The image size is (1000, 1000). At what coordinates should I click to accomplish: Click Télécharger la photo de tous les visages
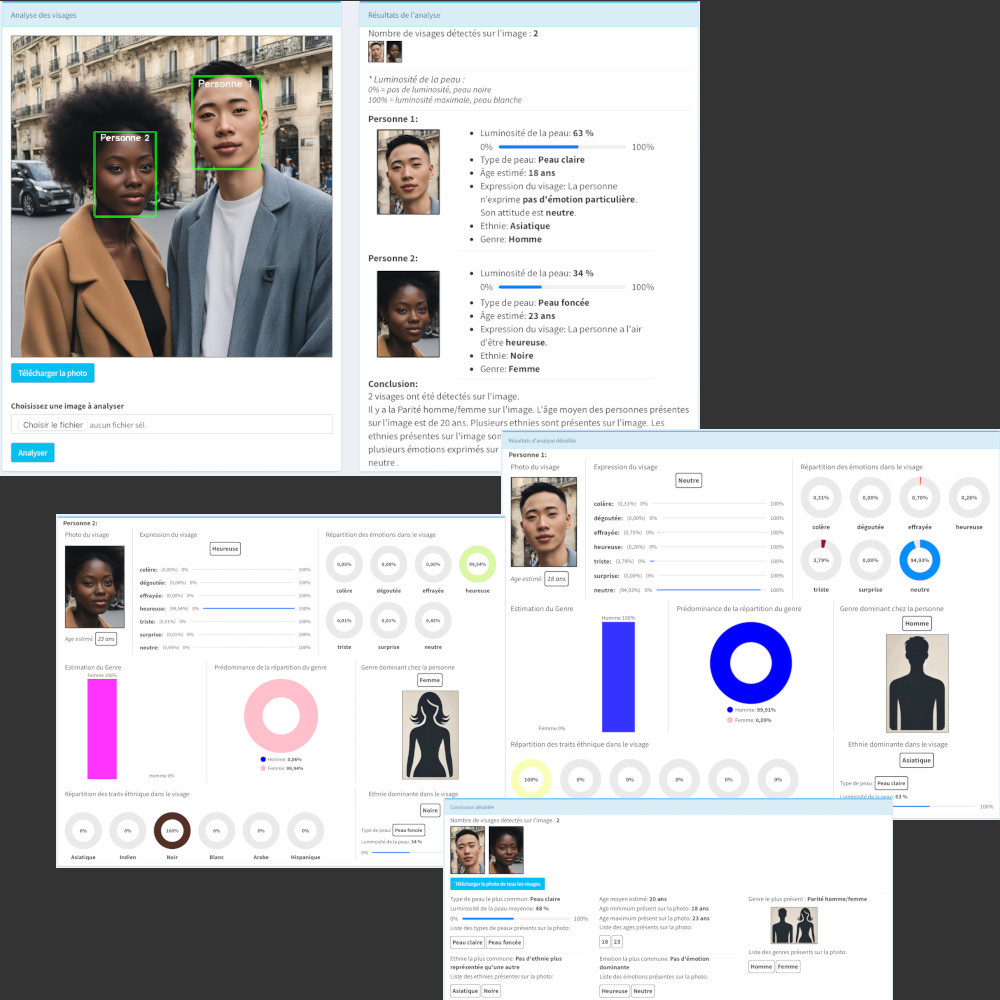pyautogui.click(x=497, y=884)
